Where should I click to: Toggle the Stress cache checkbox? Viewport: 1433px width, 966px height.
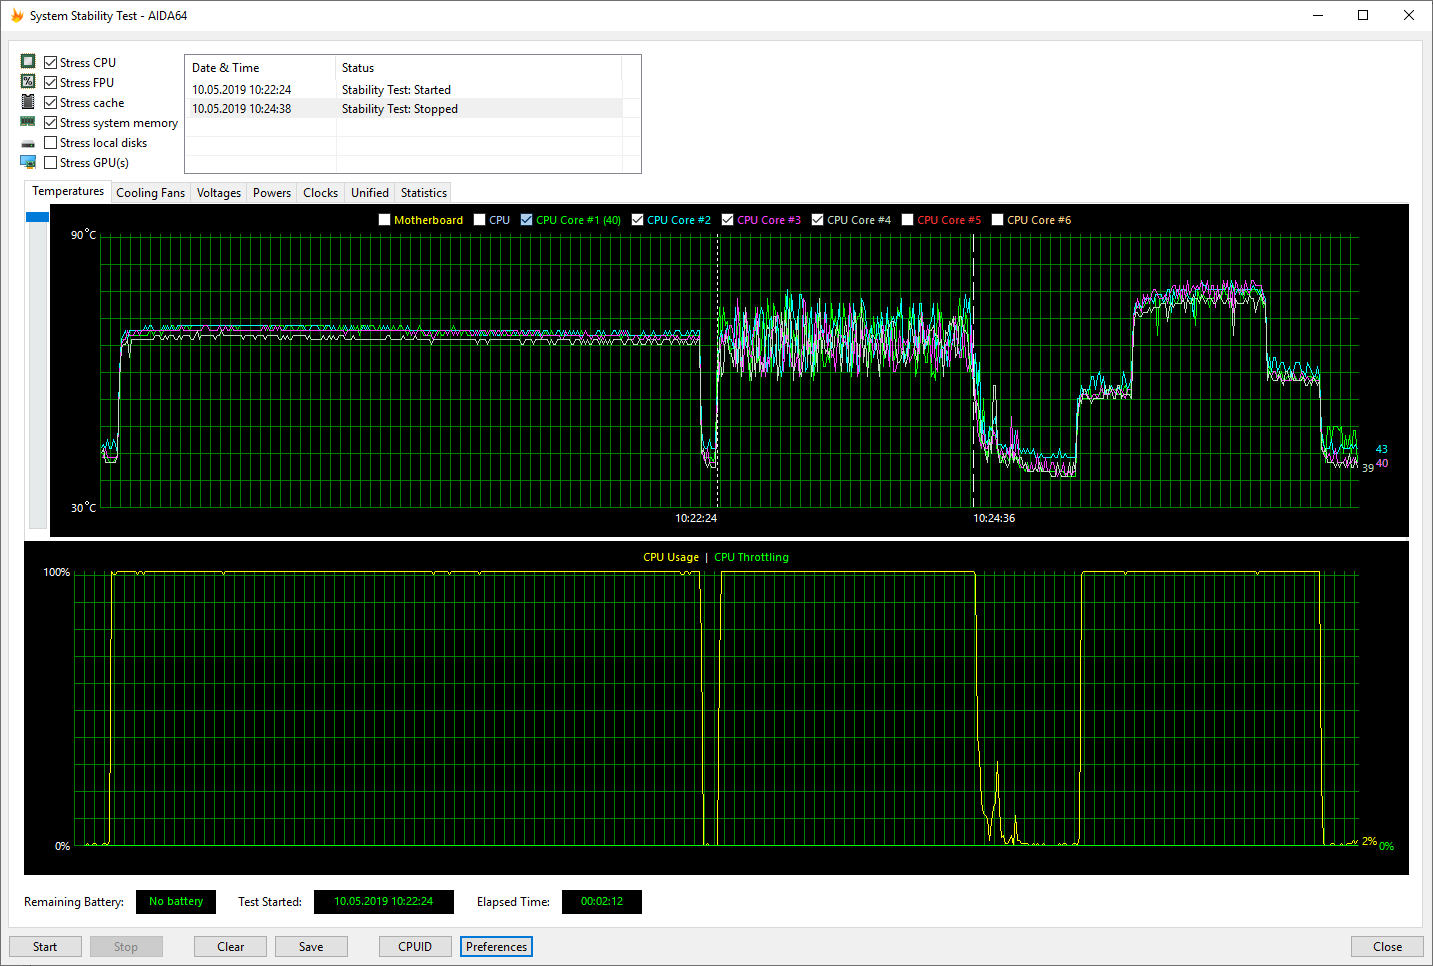50,102
